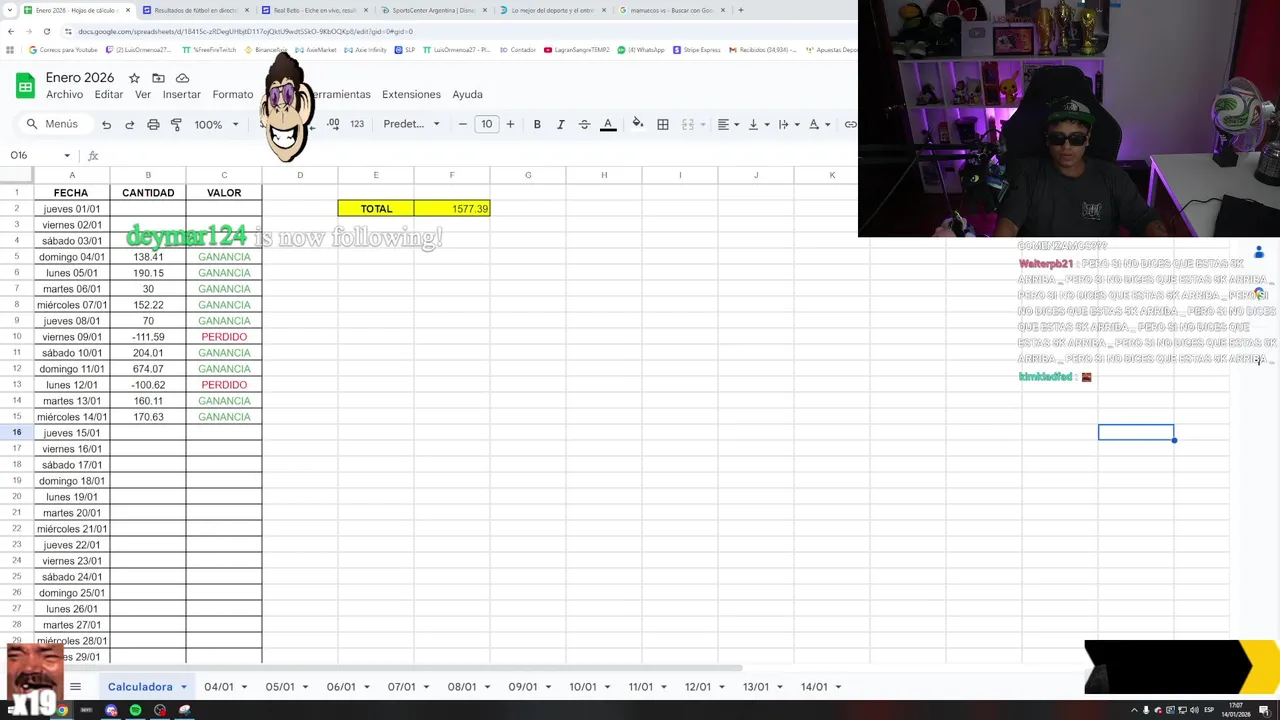Open the font family dropdown
Viewport: 1280px width, 720px height.
point(411,124)
